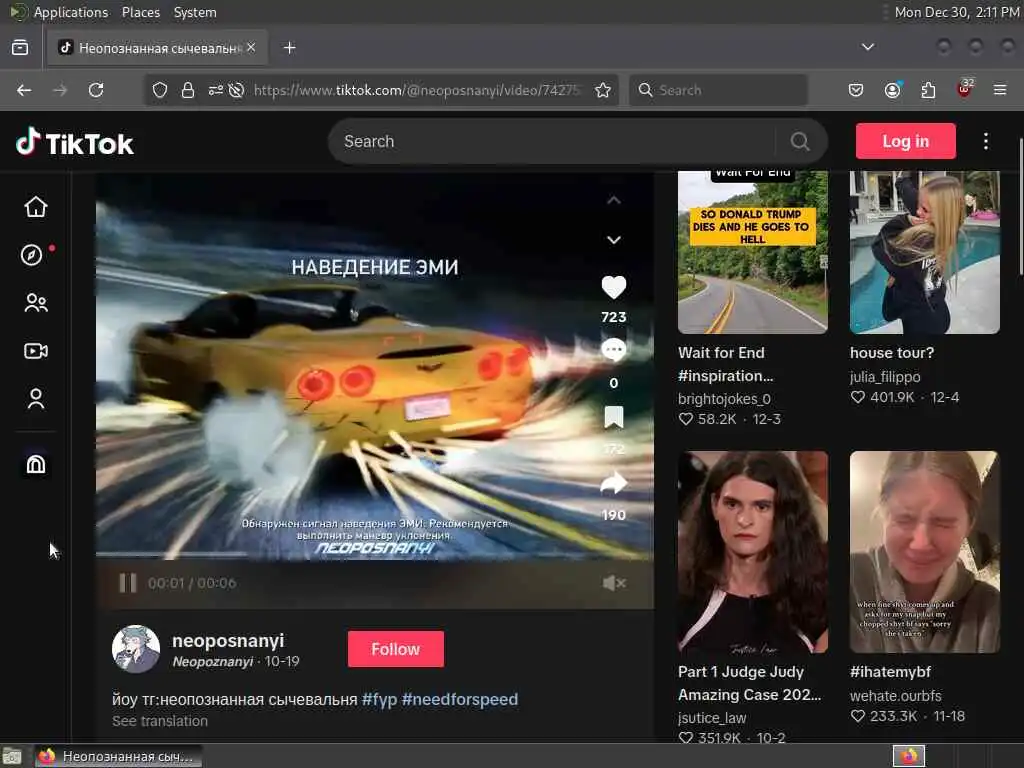This screenshot has width=1024, height=768.
Task: Click the show desktop icon in taskbar
Action: 11,756
